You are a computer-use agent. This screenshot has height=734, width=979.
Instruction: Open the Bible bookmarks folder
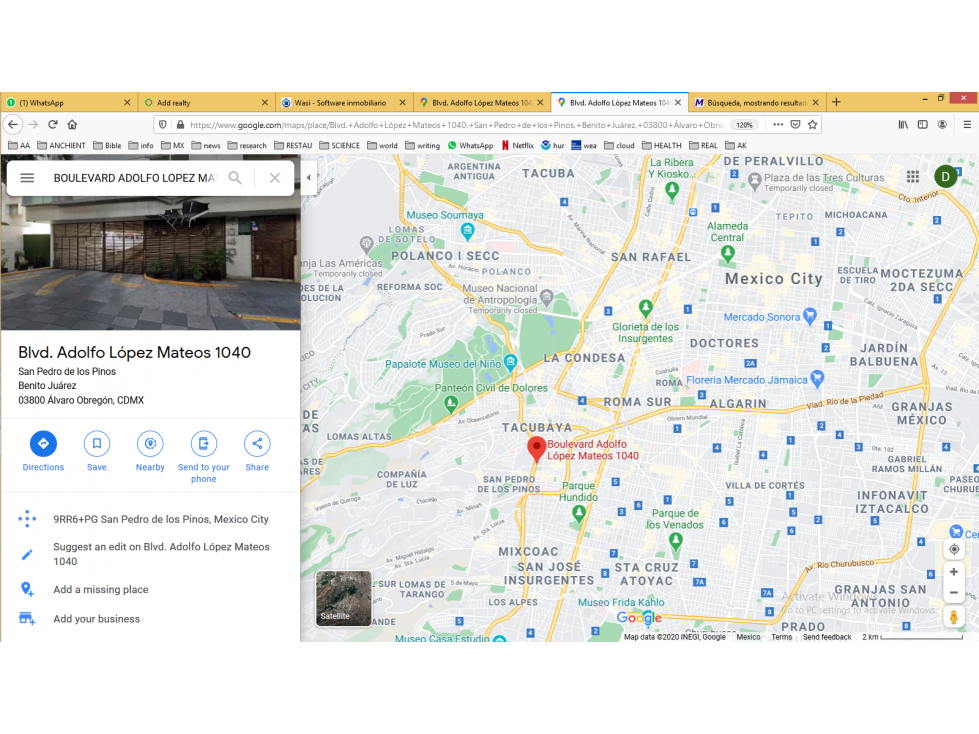pos(107,145)
